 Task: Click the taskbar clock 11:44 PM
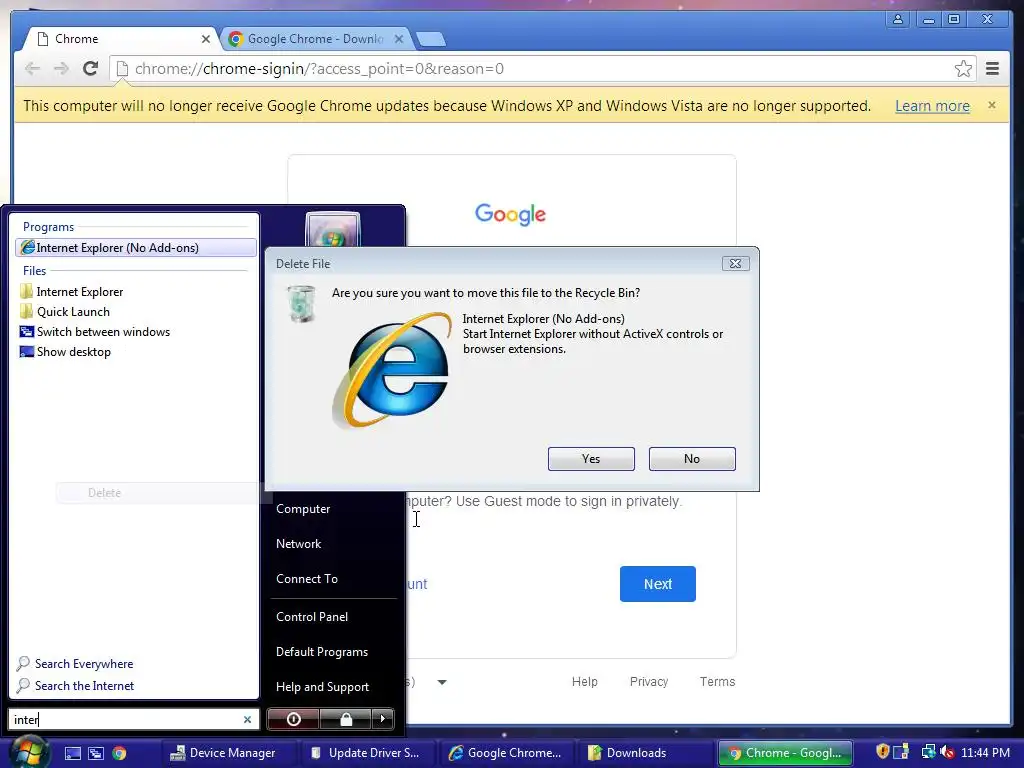985,753
